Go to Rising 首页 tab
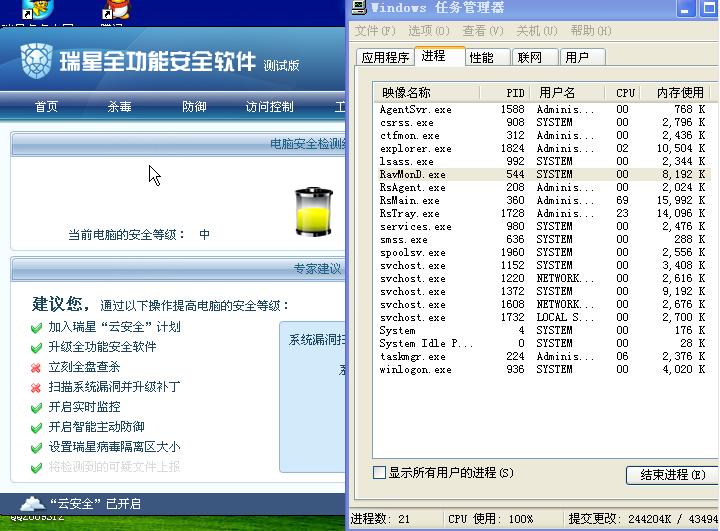Image resolution: width=720 pixels, height=531 pixels. pos(46,107)
